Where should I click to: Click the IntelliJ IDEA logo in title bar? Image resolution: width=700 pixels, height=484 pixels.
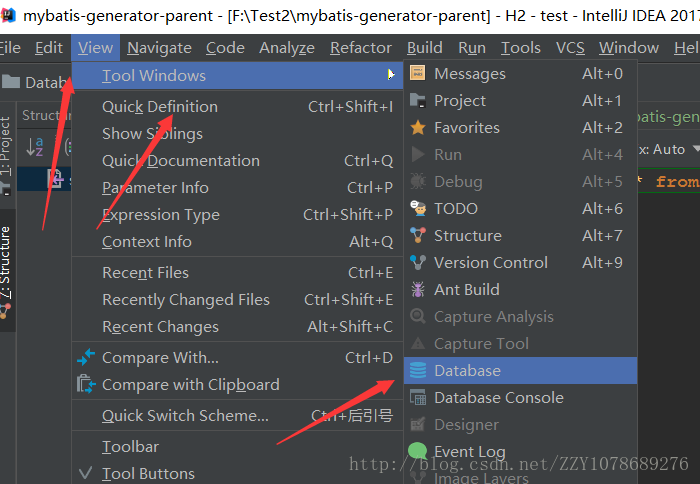point(8,16)
